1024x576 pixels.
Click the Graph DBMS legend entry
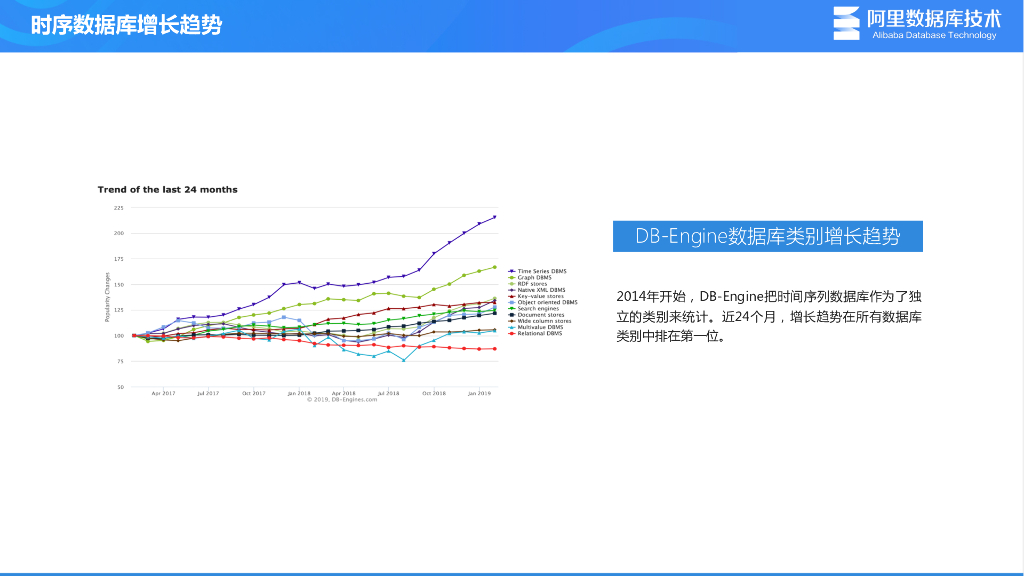[x=534, y=278]
